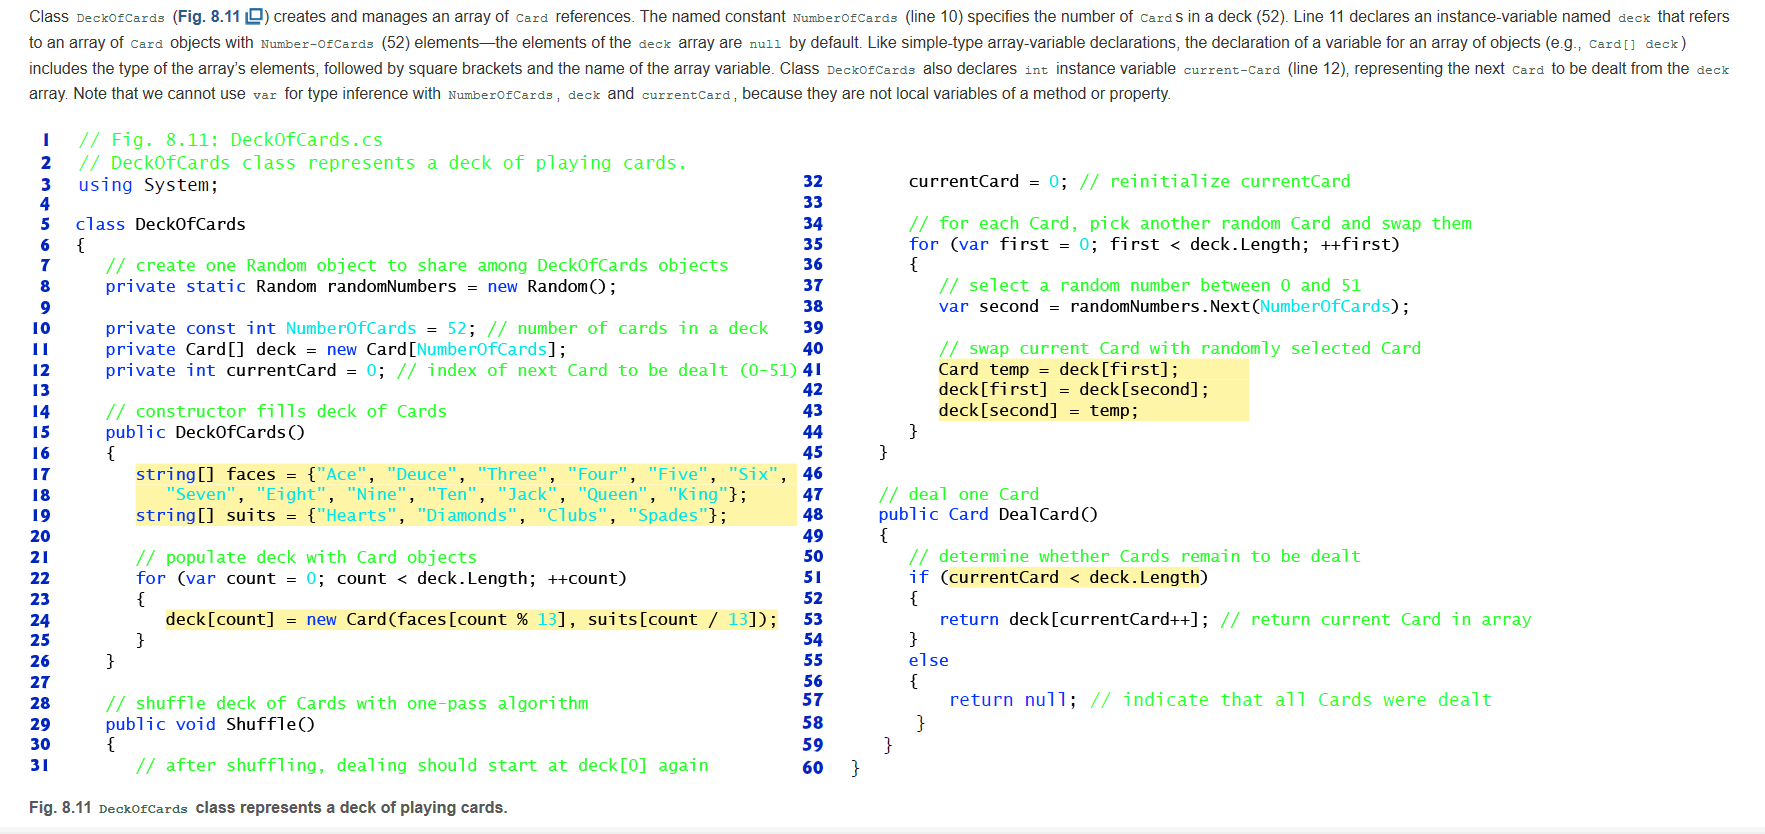Viewport: 1765px width, 834px height.
Task: Click line number 24 in the left column
Action: point(40,620)
